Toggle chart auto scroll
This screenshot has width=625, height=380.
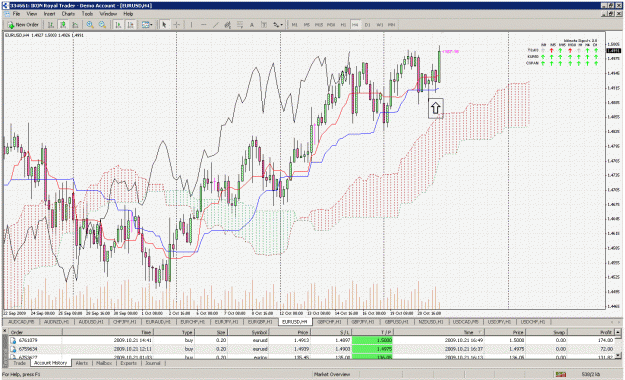118,25
